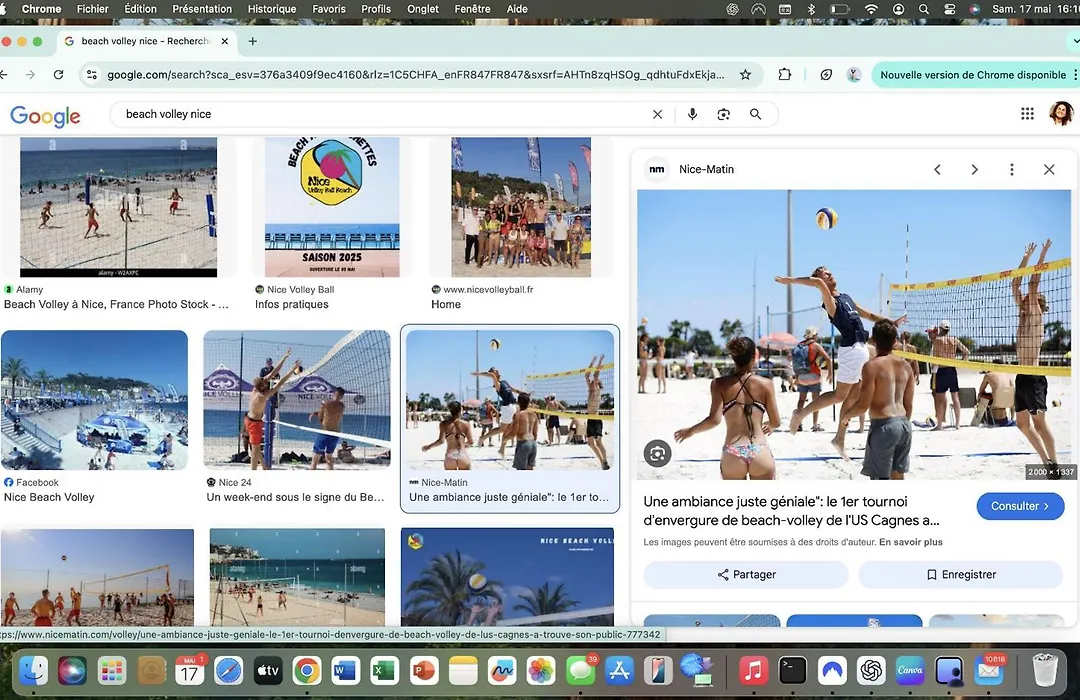
Task: Bookmark this page with the star icon
Action: point(745,74)
